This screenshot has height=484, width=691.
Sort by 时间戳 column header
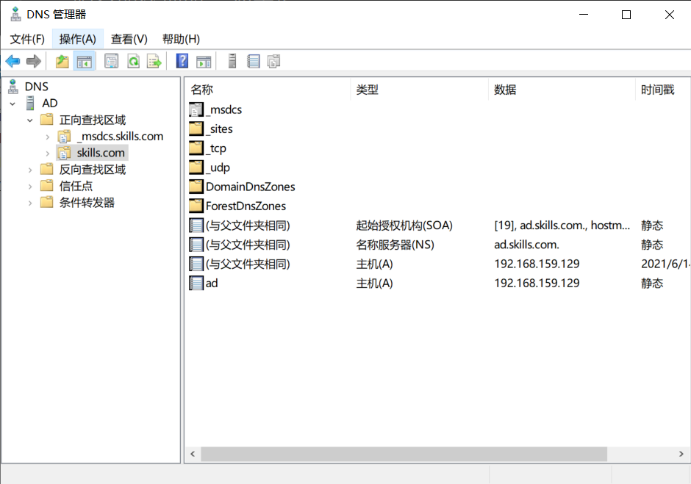pos(663,90)
